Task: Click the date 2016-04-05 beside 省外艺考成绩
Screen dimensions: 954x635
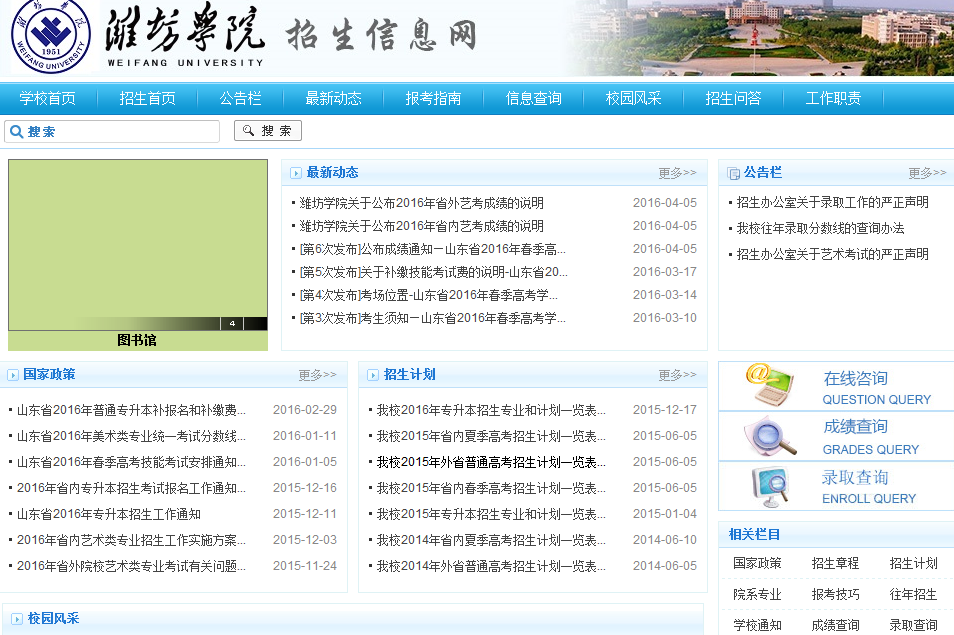Action: tap(665, 203)
